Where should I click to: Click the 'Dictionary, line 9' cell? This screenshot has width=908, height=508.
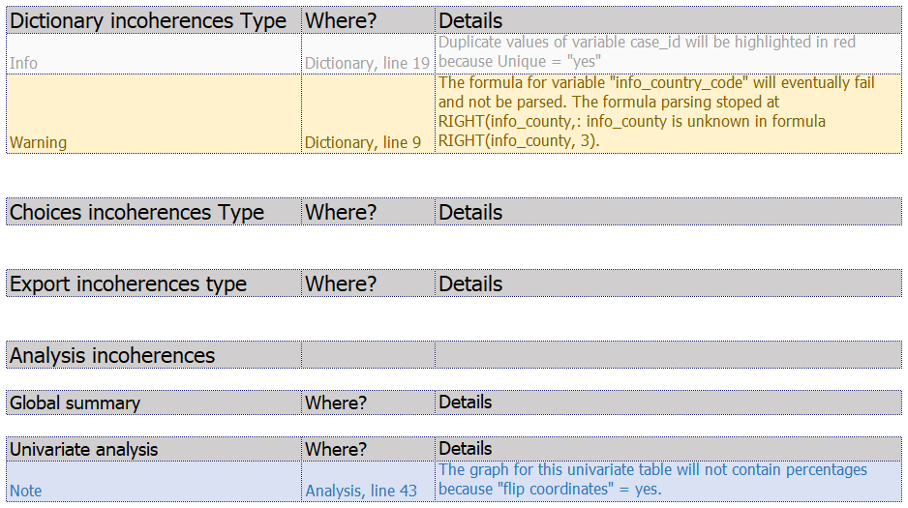point(368,114)
